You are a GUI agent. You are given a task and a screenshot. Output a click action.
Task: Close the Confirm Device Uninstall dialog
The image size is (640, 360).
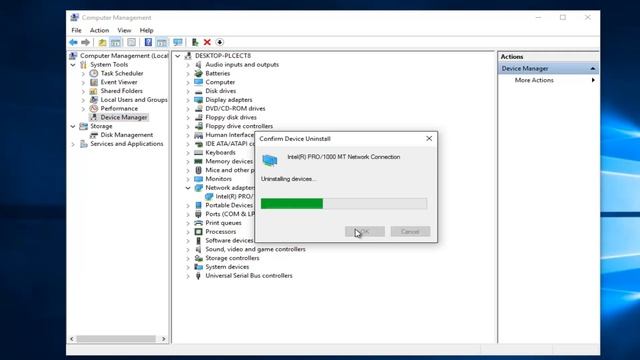pos(429,139)
